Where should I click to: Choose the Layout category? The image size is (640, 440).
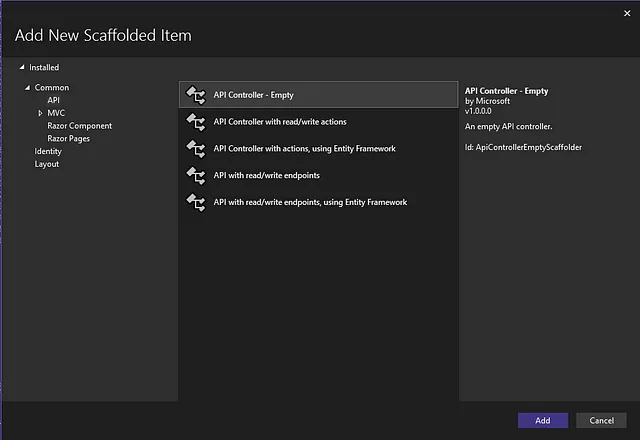pyautogui.click(x=47, y=164)
